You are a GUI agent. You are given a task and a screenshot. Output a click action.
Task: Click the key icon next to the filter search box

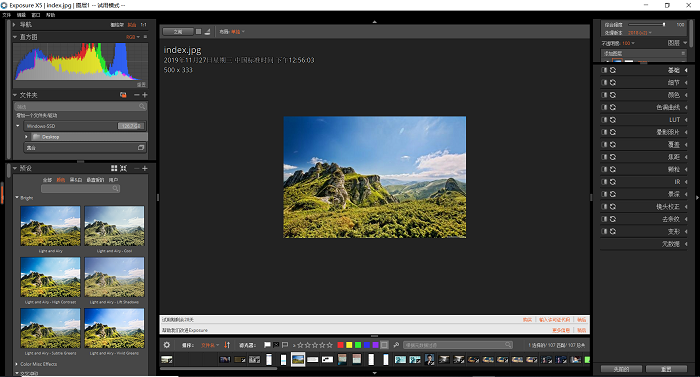396,345
